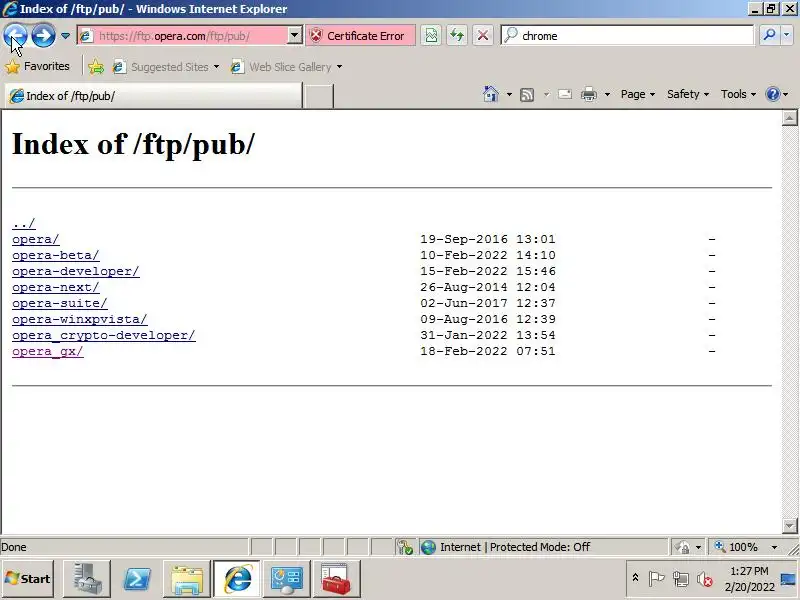This screenshot has height=600, width=800.
Task: Expand the address bar URL history dropdown
Action: (294, 36)
